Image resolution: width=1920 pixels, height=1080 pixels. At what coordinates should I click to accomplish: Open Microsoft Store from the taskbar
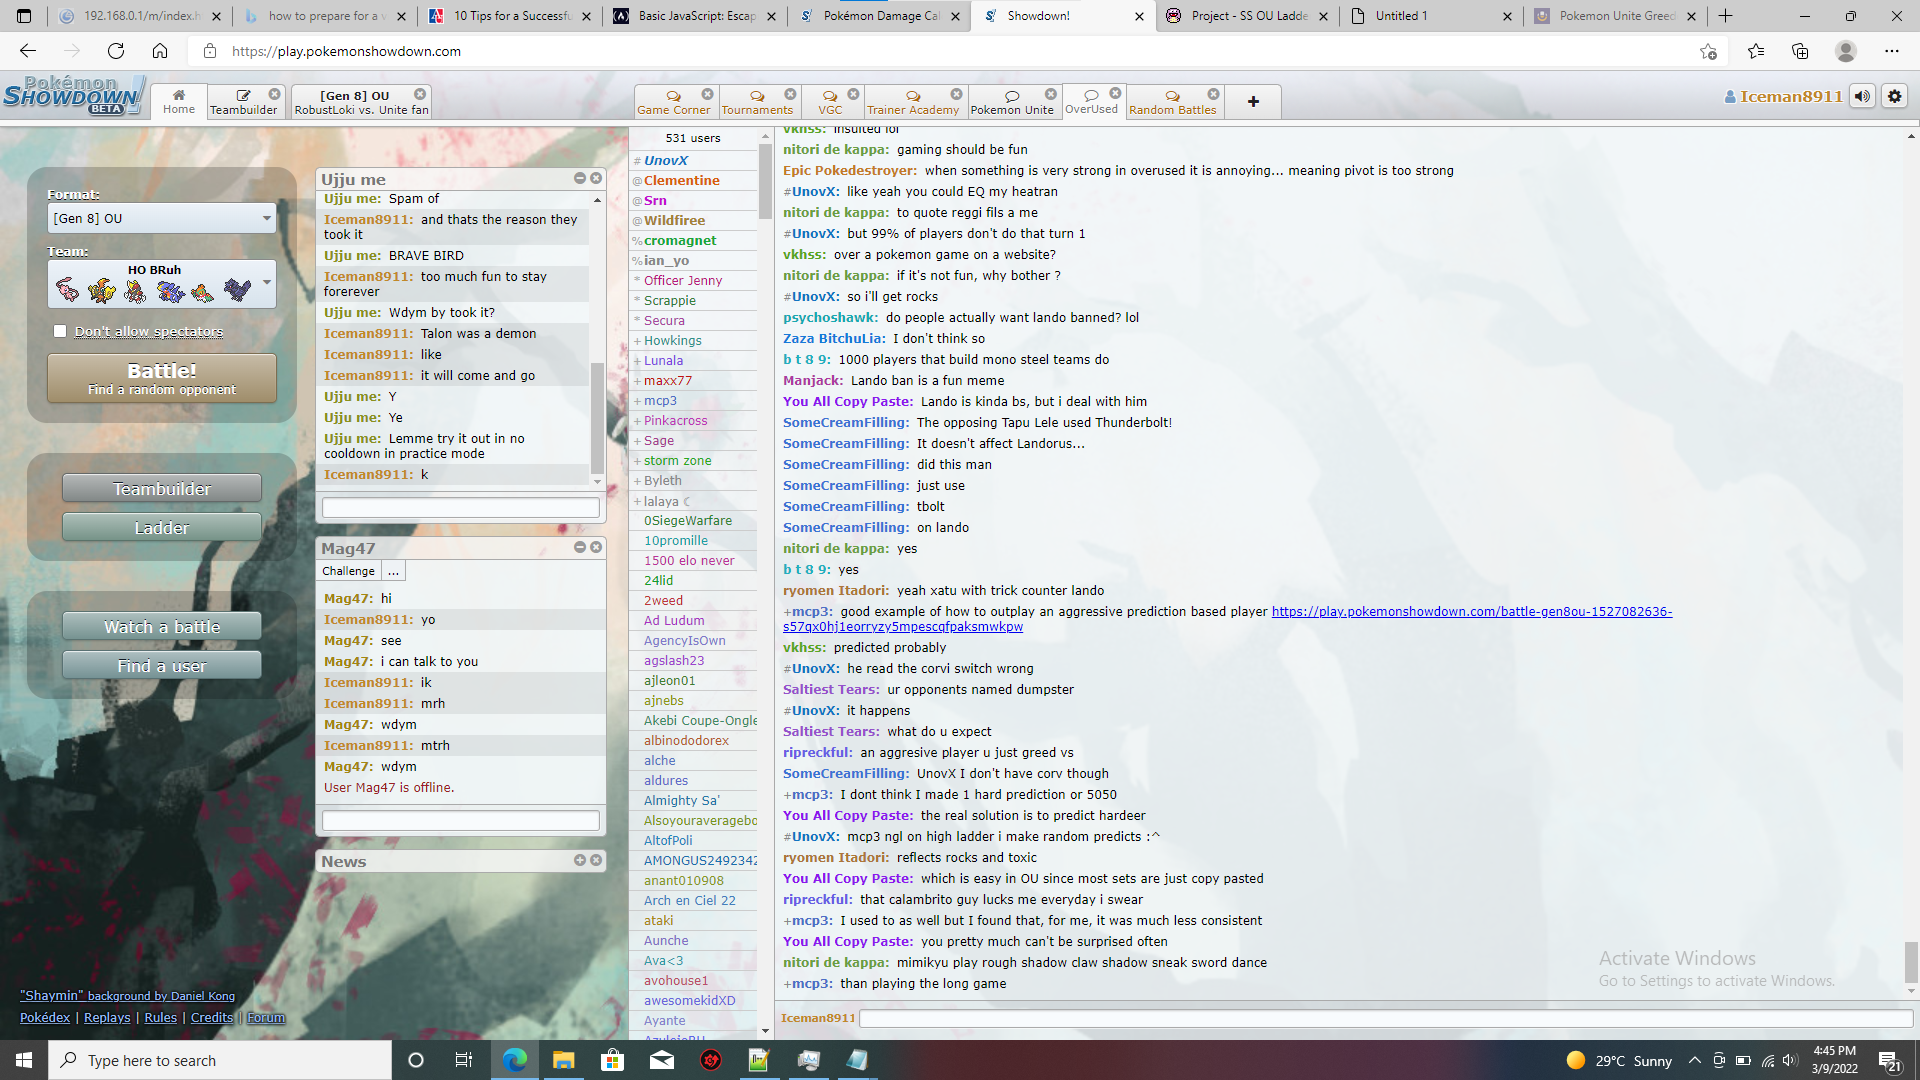coord(613,1060)
